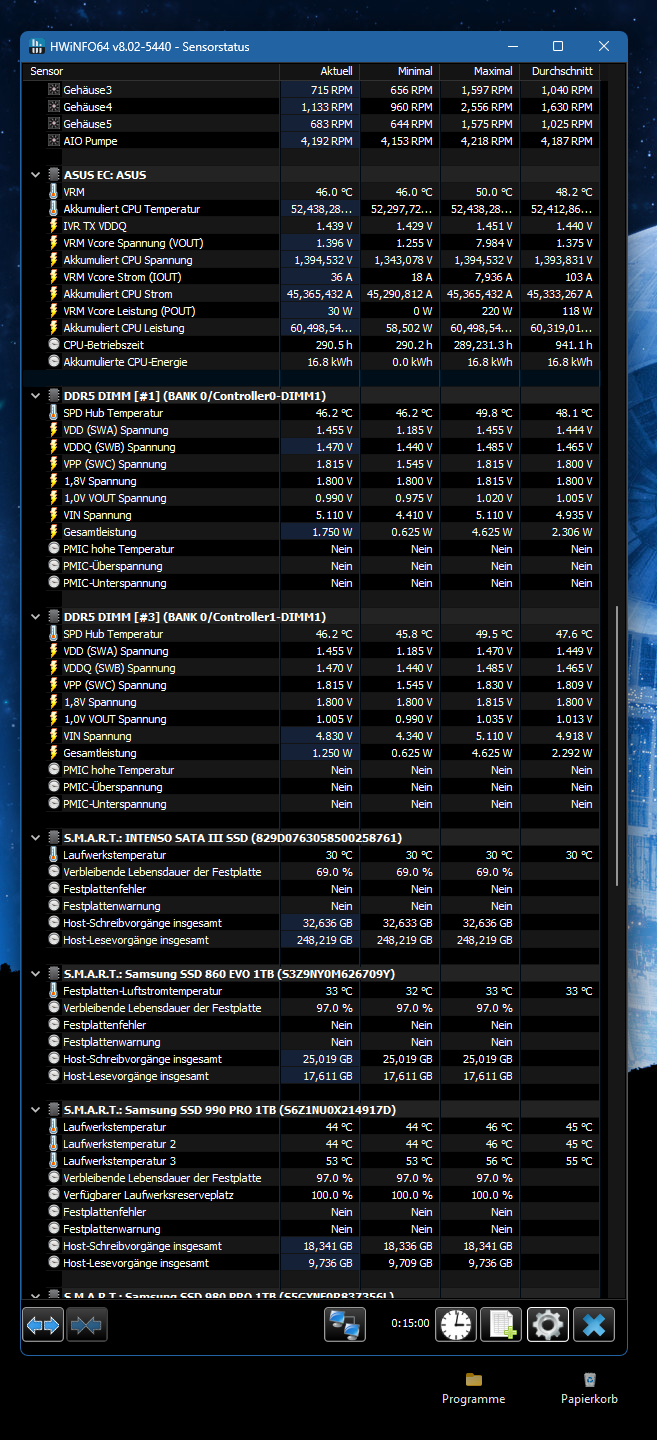Open the Papierkorb recycle bin
The width and height of the screenshot is (657, 1440).
pyautogui.click(x=589, y=1388)
